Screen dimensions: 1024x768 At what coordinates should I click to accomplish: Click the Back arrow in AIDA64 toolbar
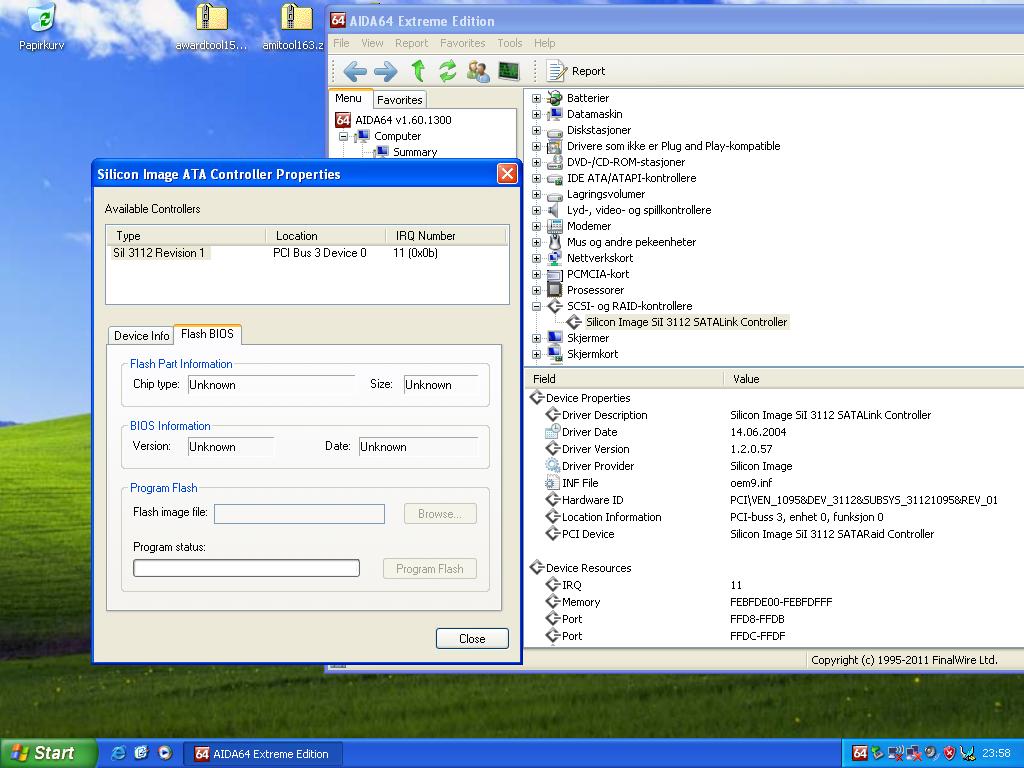[x=355, y=71]
